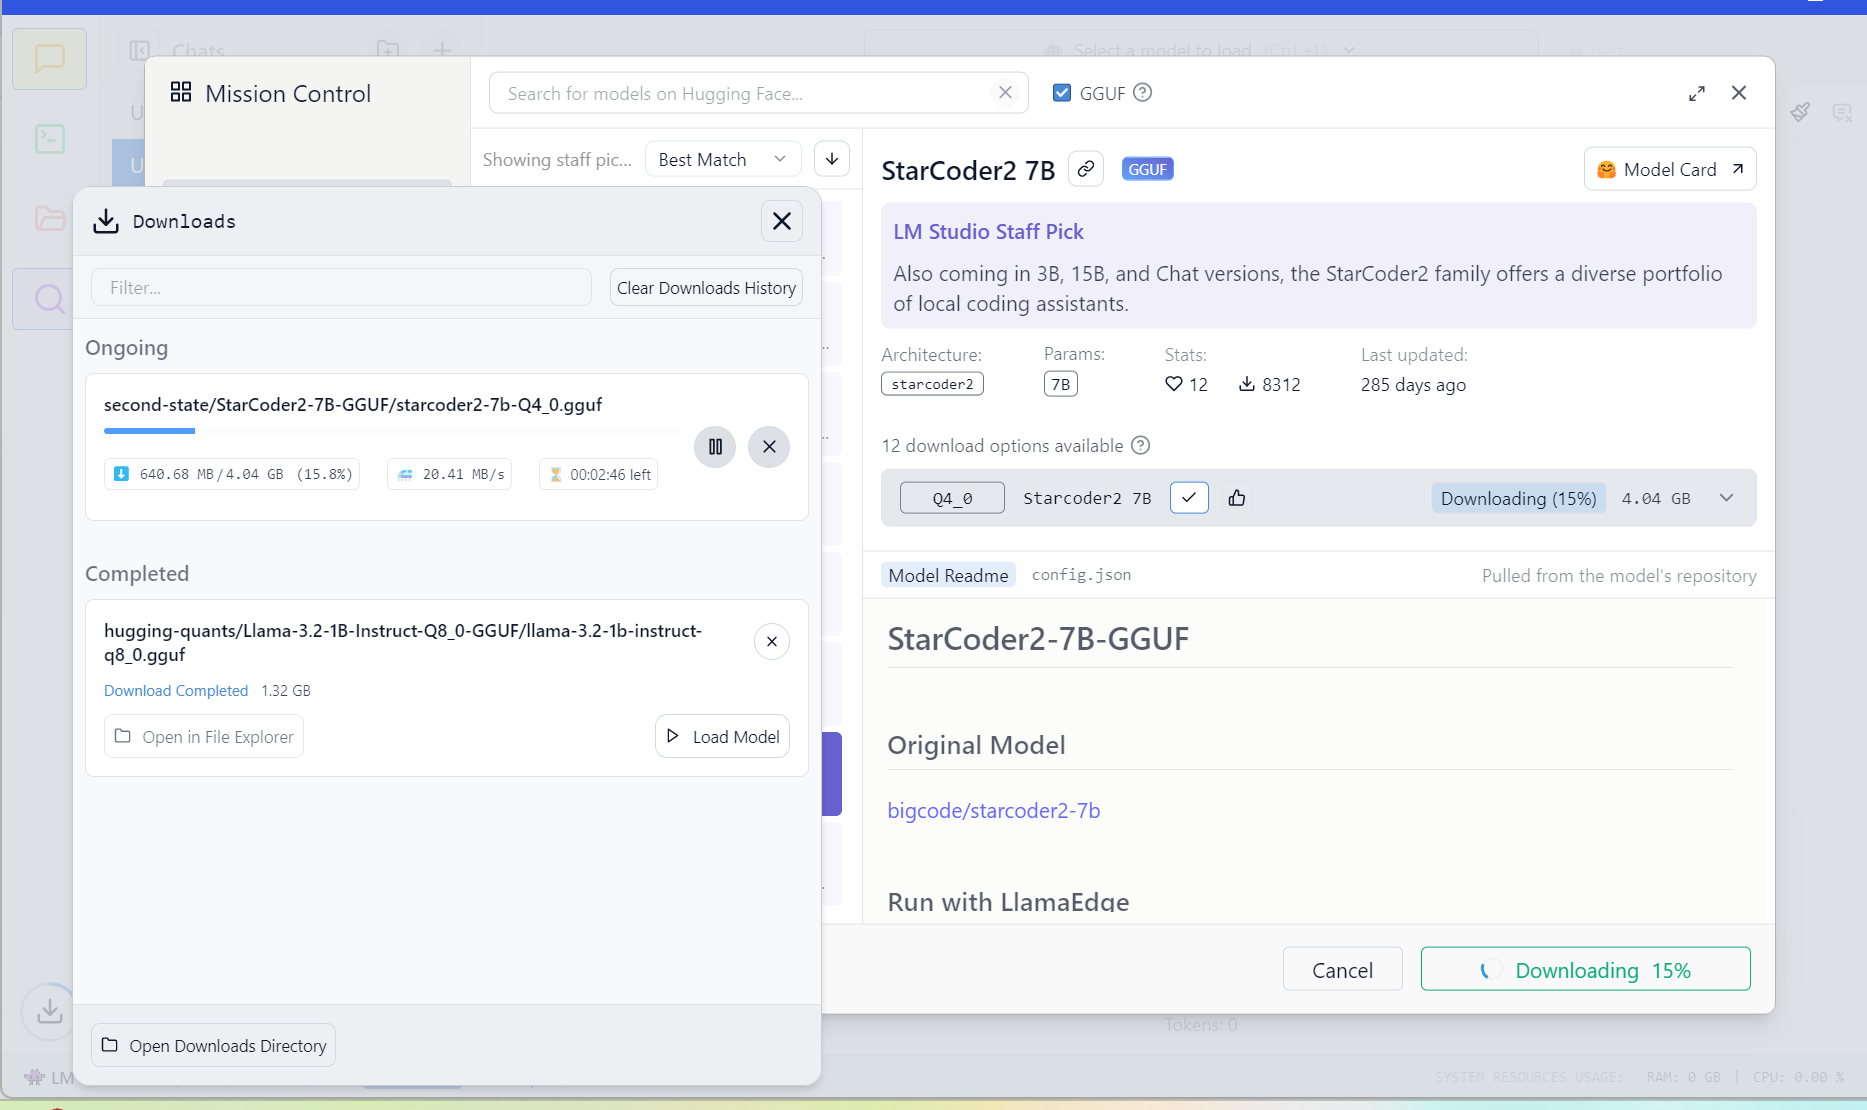Click the Download Completed status text
Image resolution: width=1867 pixels, height=1110 pixels.
point(176,691)
